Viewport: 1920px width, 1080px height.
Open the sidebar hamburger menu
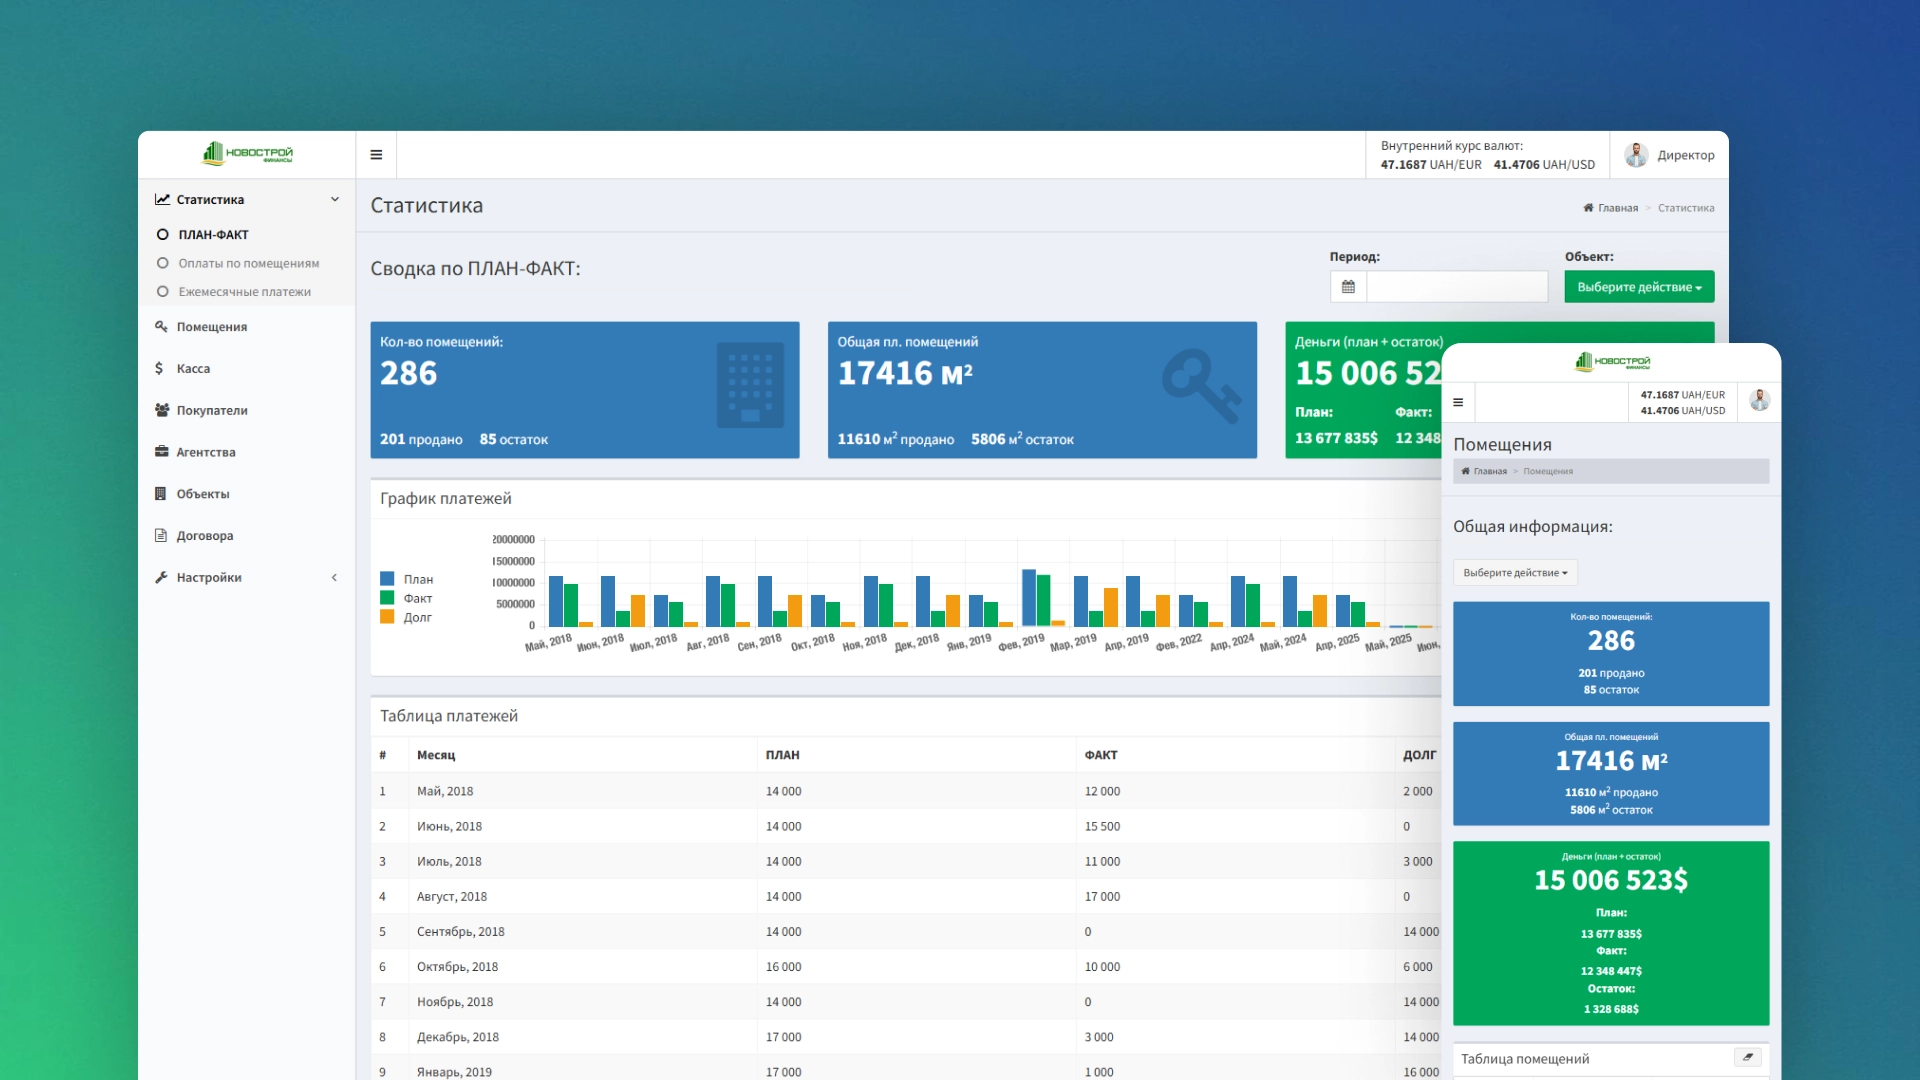point(377,155)
